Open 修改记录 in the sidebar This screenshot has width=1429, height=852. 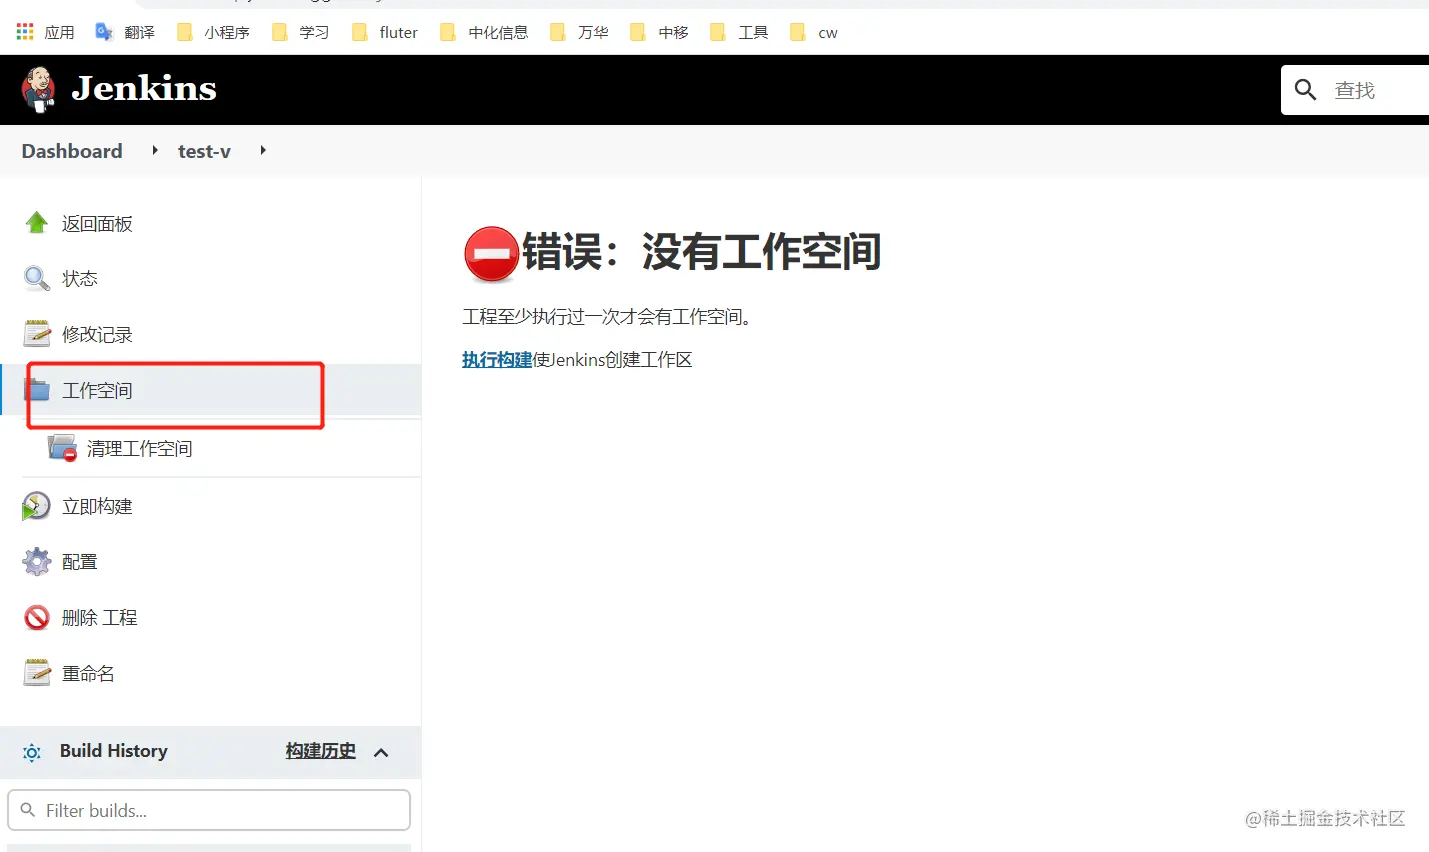click(97, 335)
